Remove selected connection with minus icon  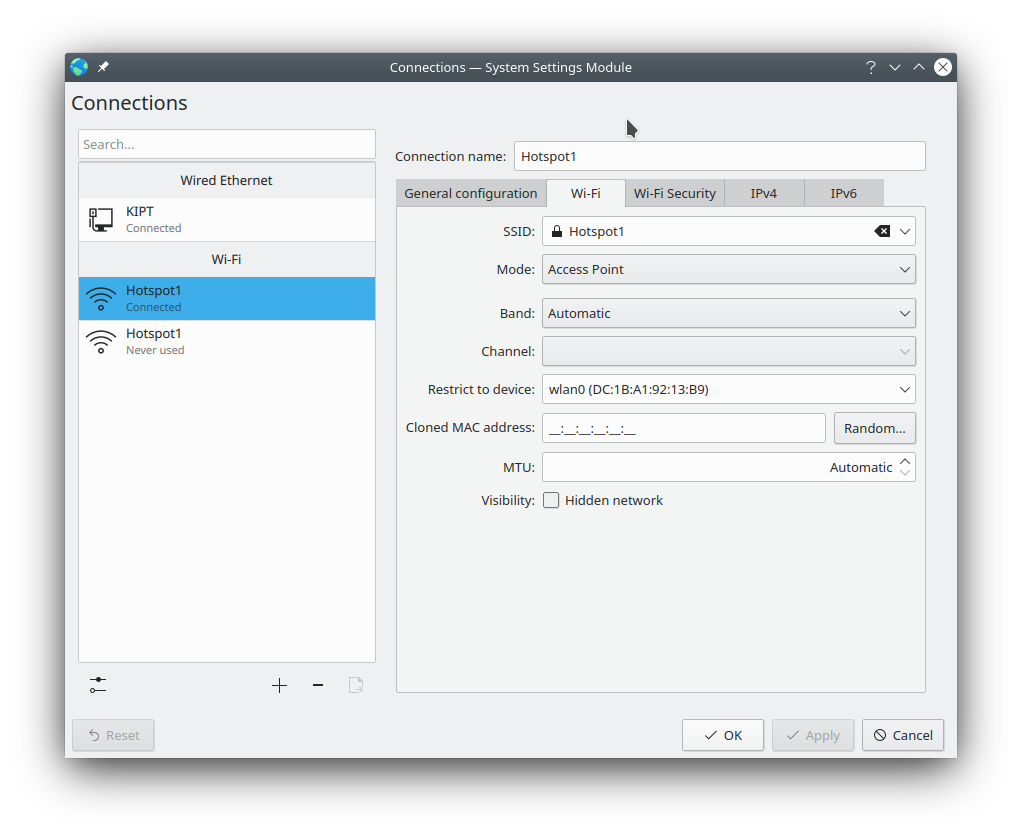pos(318,685)
